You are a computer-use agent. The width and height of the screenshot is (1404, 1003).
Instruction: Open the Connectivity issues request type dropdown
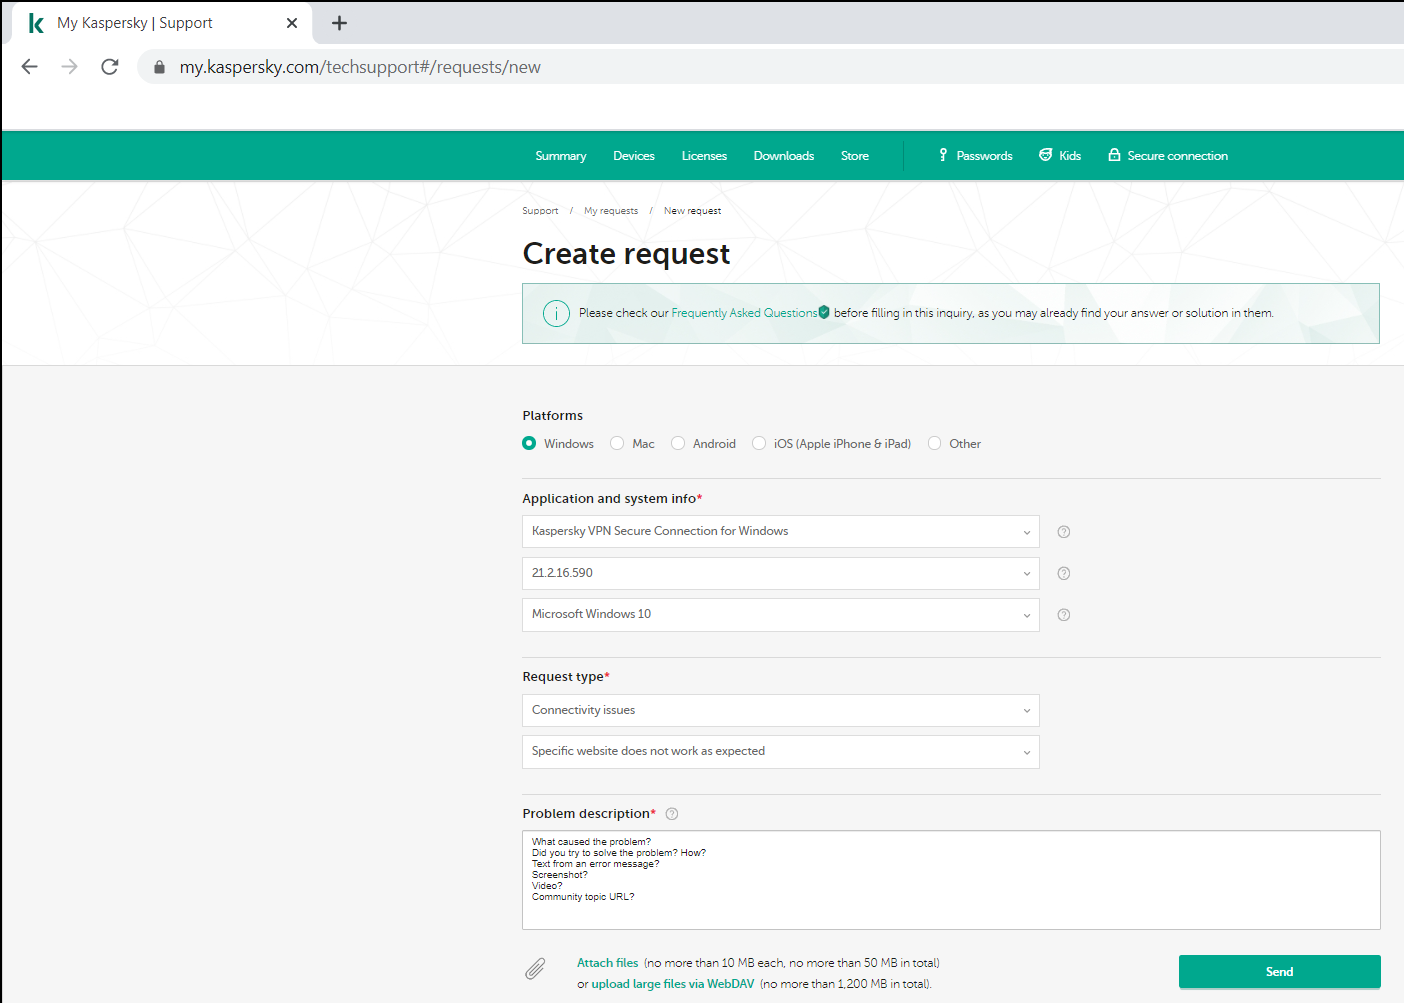coord(781,711)
